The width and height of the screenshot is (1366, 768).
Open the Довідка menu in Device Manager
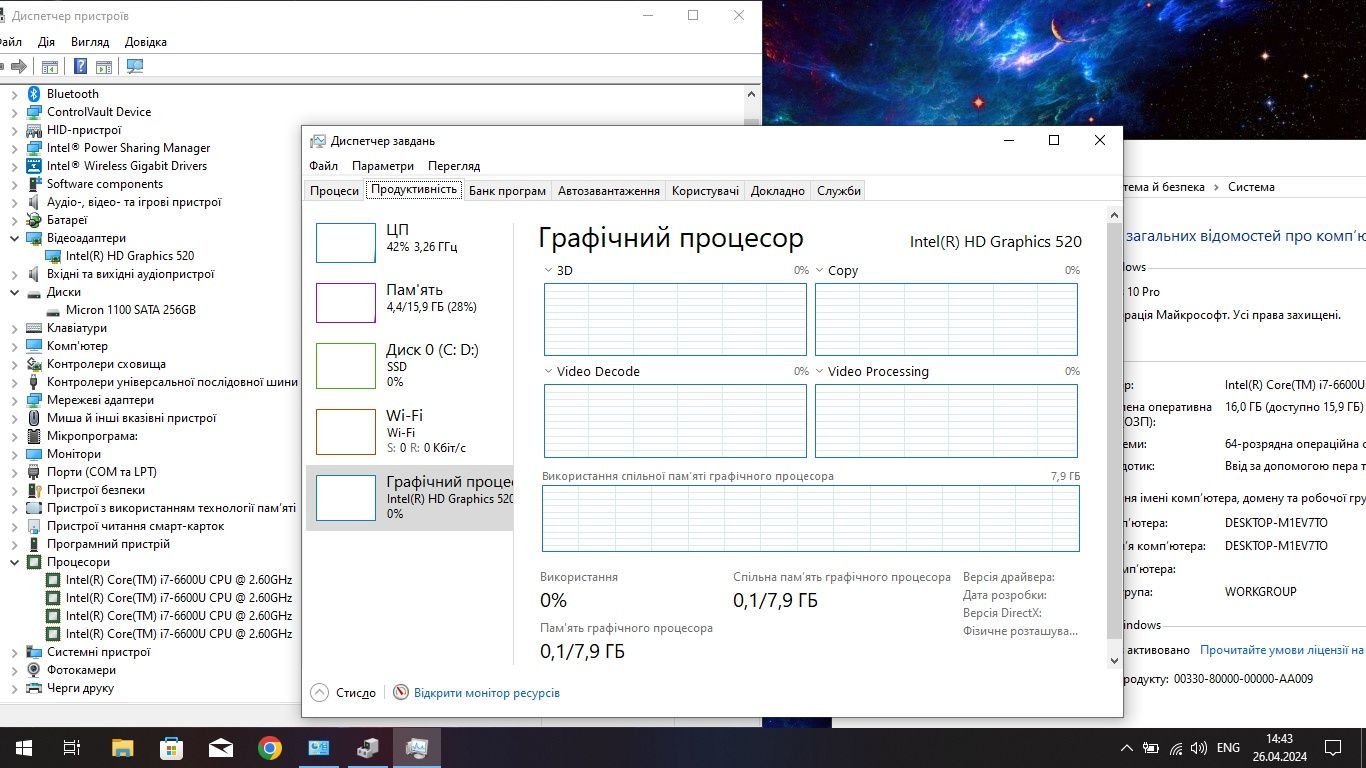coord(146,42)
